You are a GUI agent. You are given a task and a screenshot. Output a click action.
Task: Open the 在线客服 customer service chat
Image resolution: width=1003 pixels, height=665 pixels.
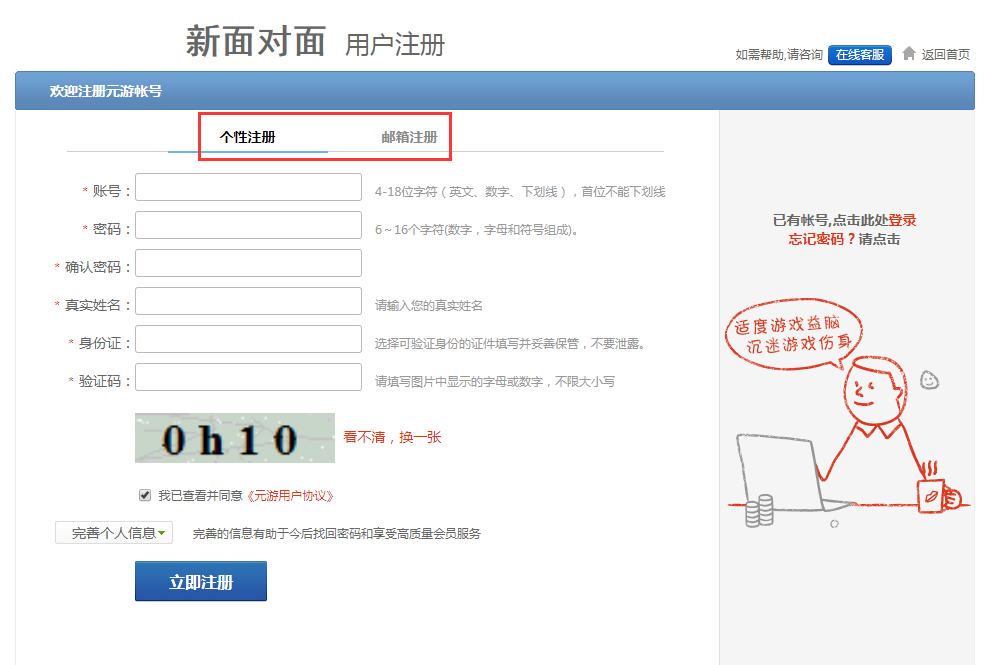pyautogui.click(x=858, y=55)
